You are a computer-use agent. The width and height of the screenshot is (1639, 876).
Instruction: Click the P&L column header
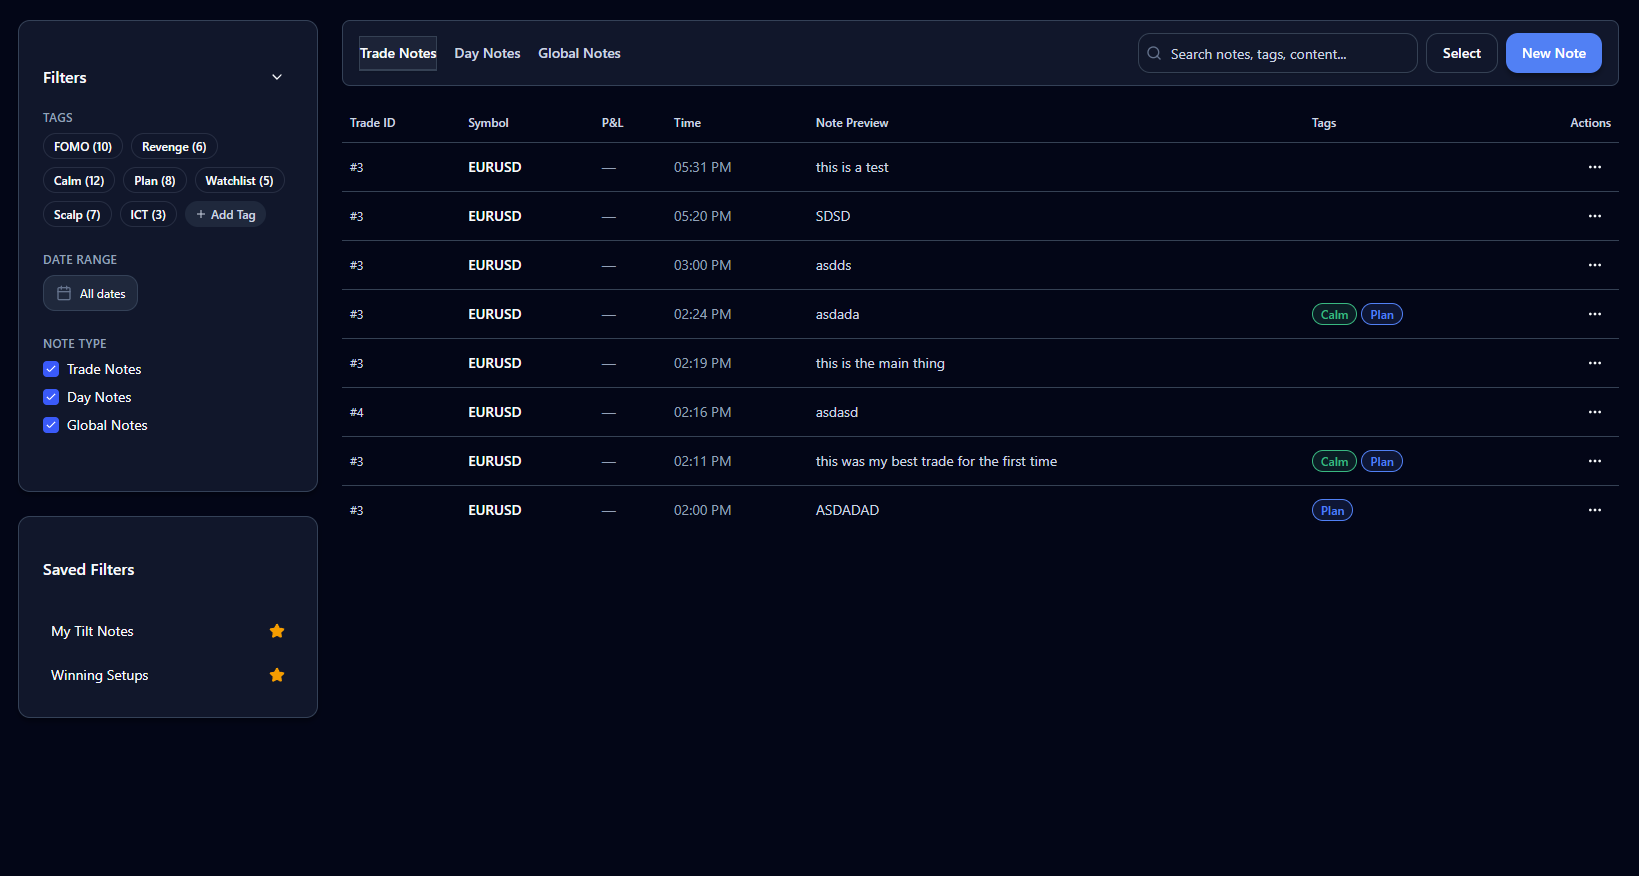click(612, 123)
